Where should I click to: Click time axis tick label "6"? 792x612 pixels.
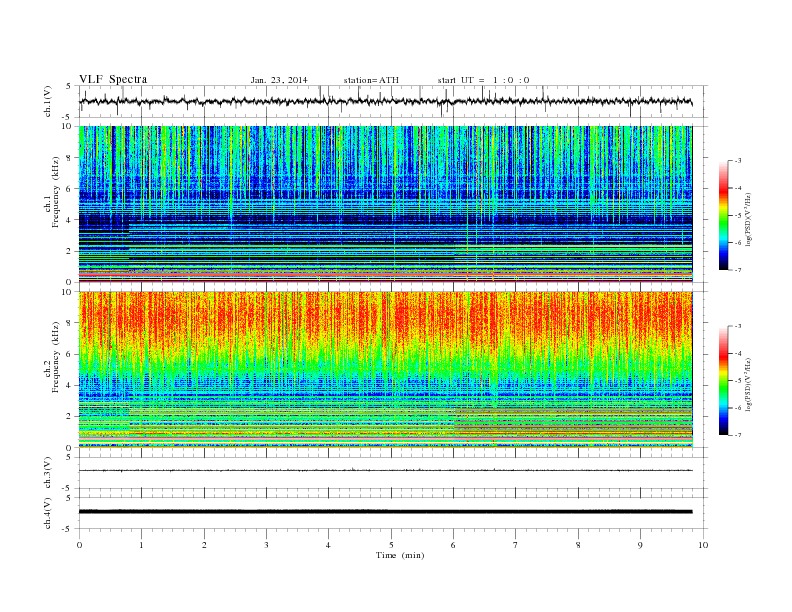(x=453, y=545)
